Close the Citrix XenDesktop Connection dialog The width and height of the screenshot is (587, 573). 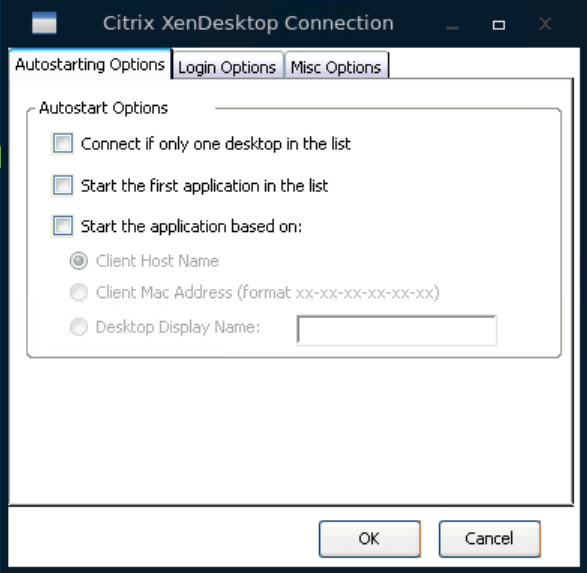[545, 24]
